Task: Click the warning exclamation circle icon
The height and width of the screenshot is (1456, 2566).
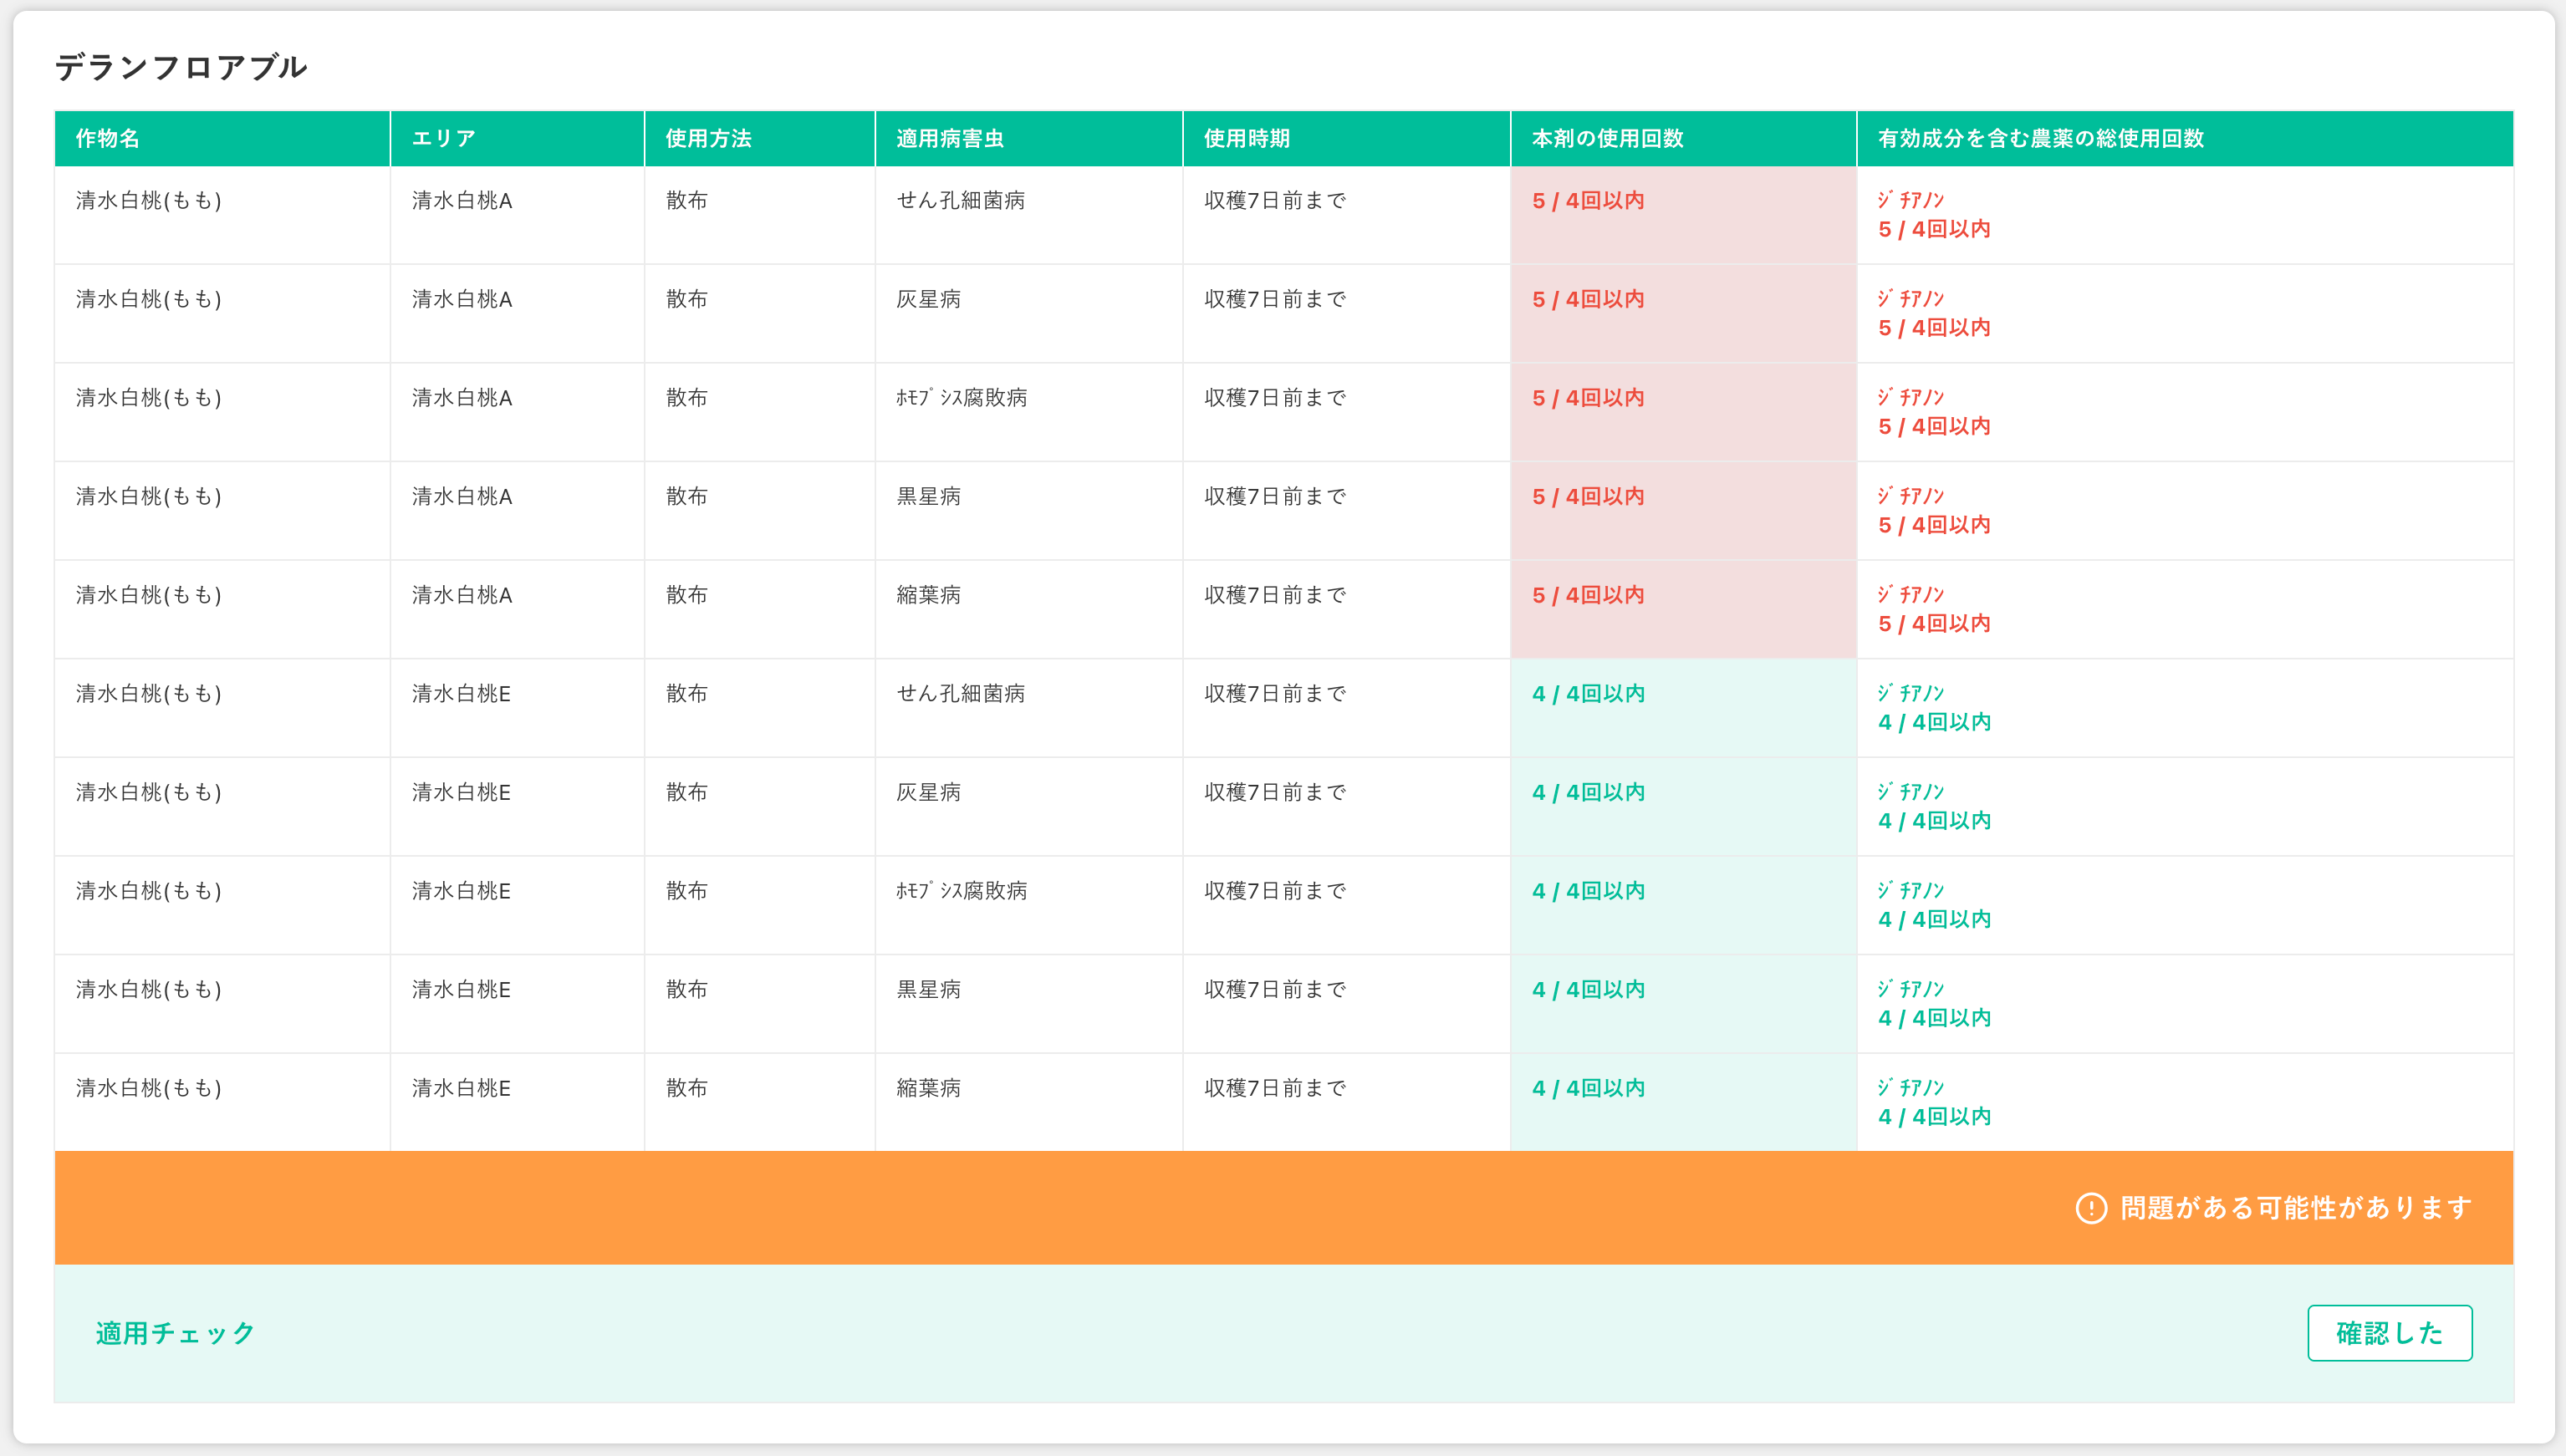Action: click(x=2091, y=1208)
